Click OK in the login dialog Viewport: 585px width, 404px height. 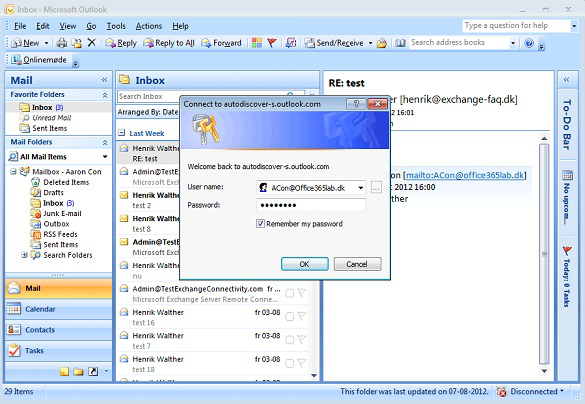[x=304, y=264]
